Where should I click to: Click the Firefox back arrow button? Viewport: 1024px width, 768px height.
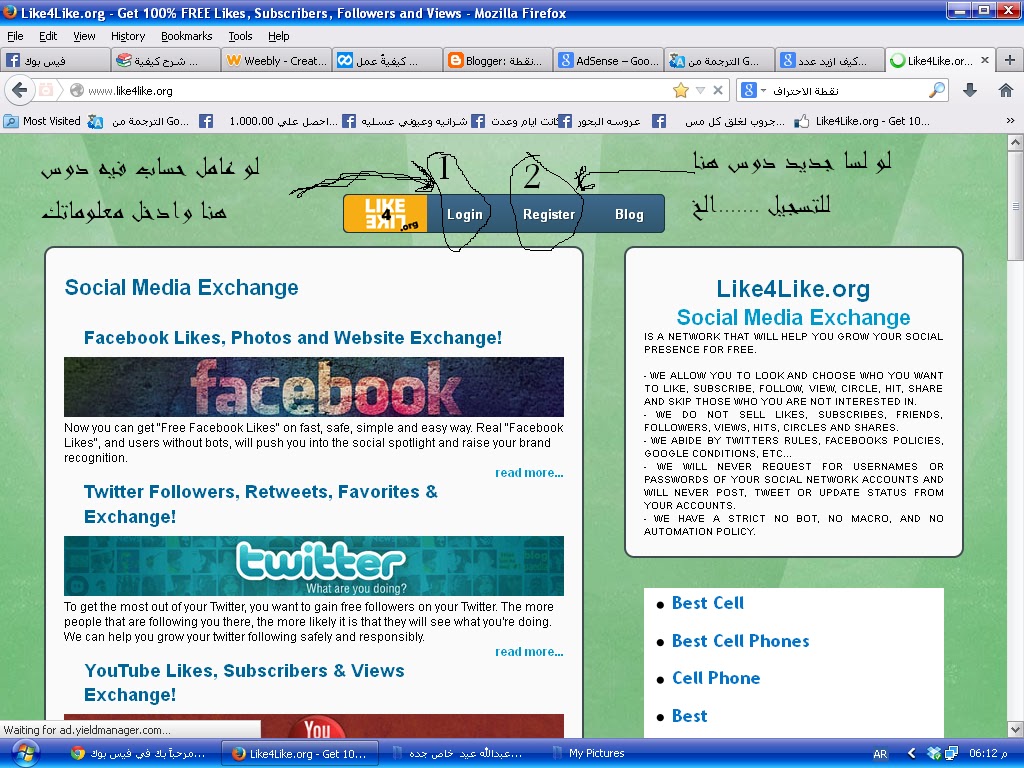(20, 90)
